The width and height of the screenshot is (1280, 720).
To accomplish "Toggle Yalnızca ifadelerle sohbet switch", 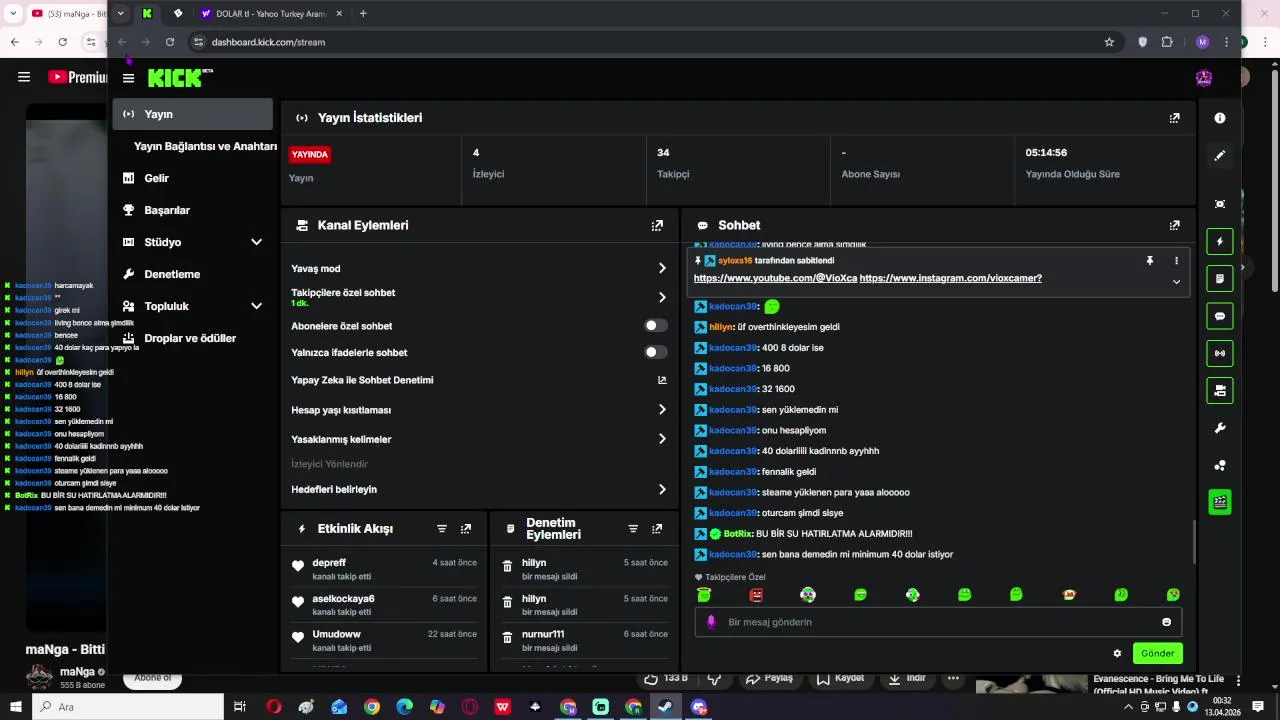I will [x=656, y=352].
